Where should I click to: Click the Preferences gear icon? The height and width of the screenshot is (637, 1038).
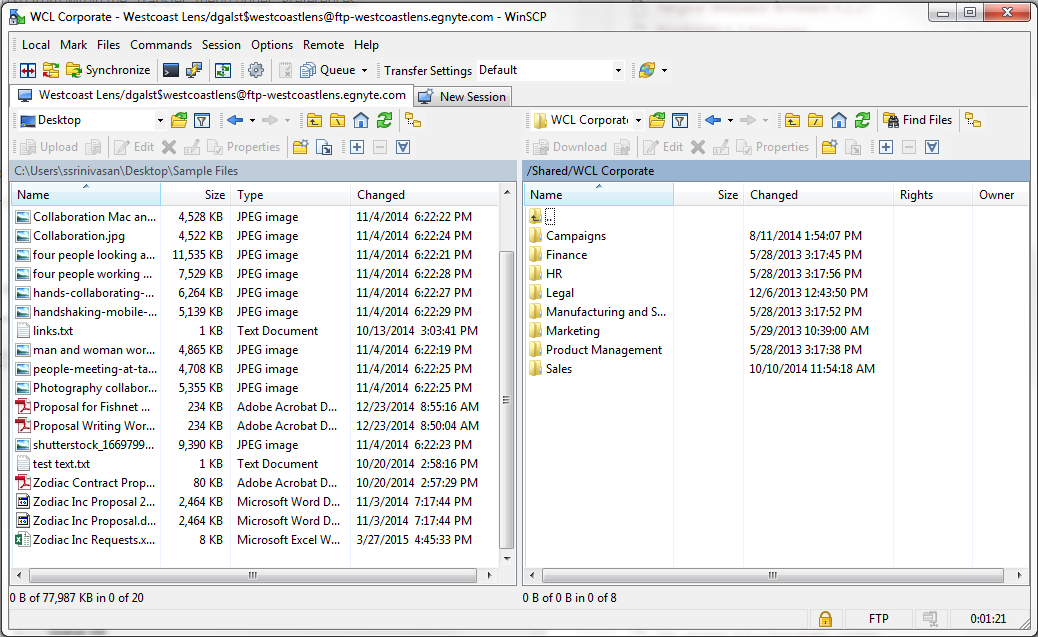[x=256, y=70]
